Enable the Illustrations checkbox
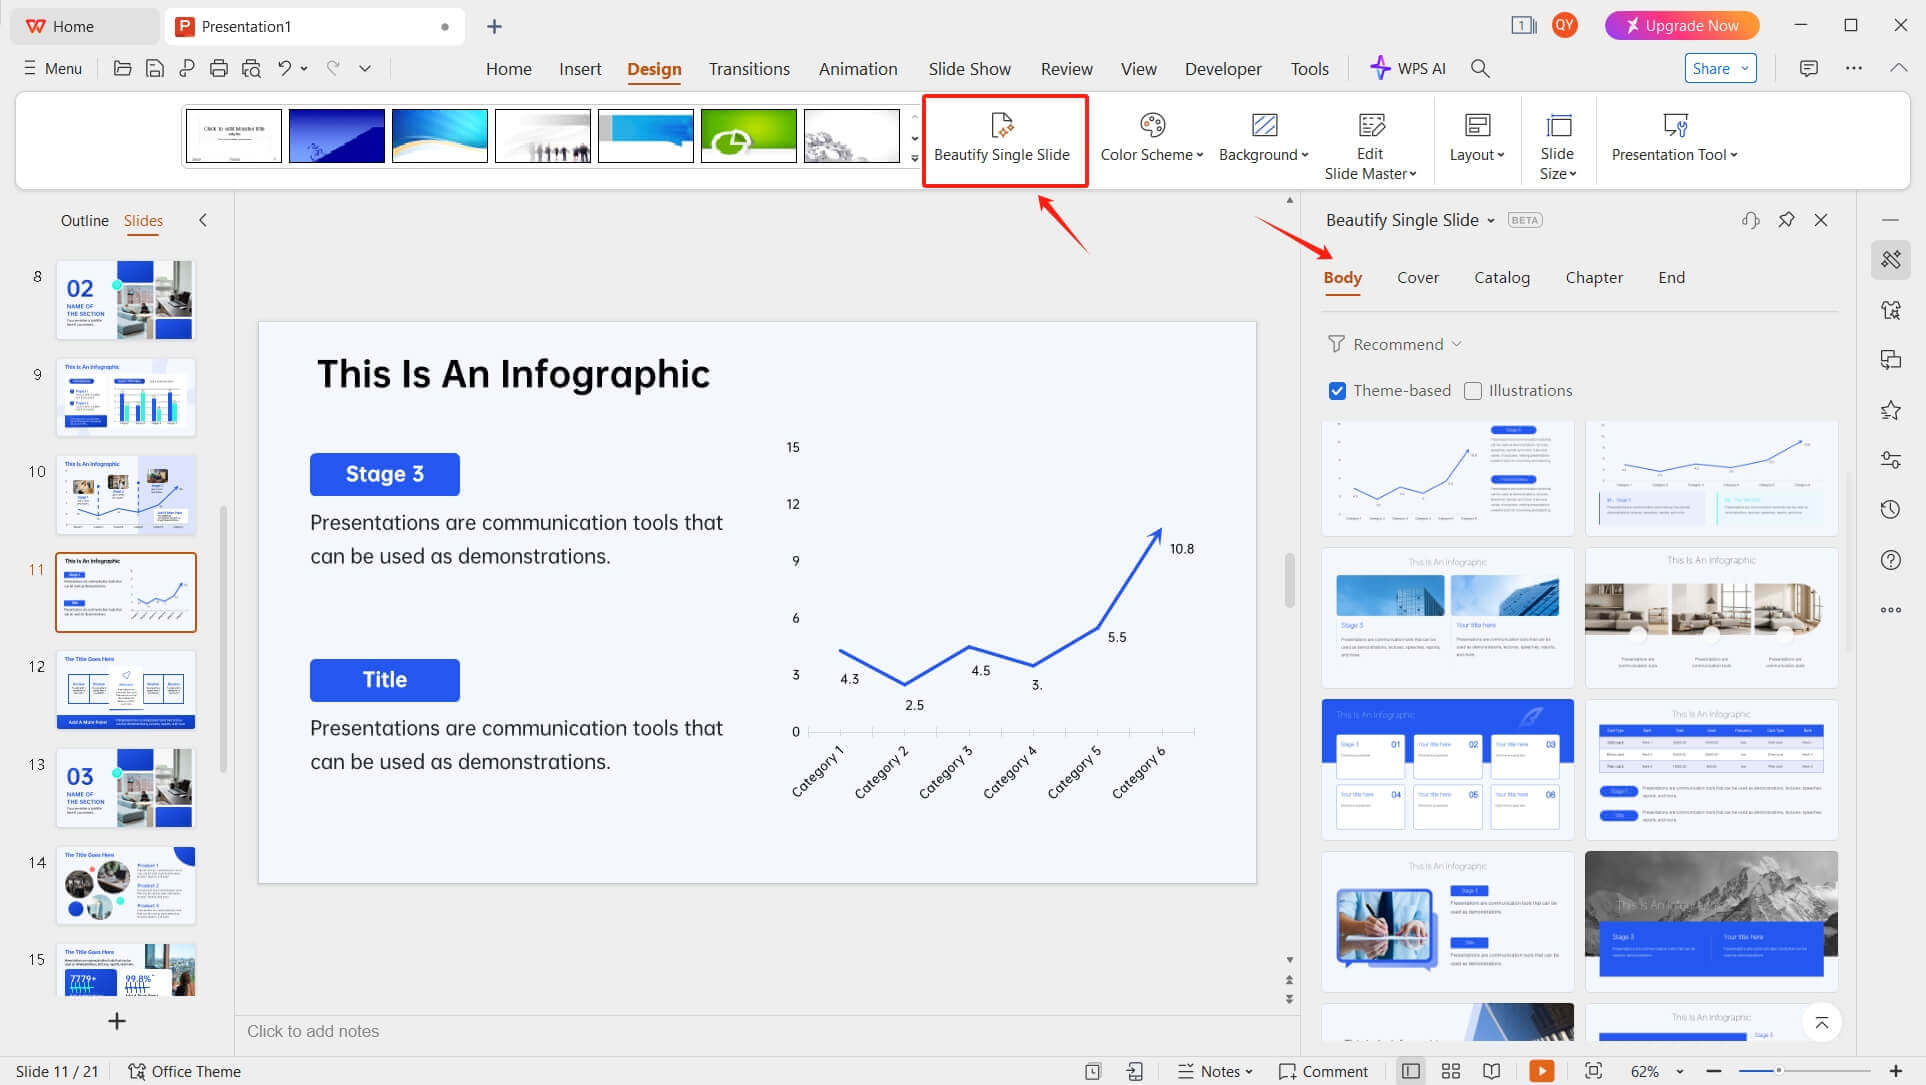The width and height of the screenshot is (1926, 1085). click(x=1473, y=391)
